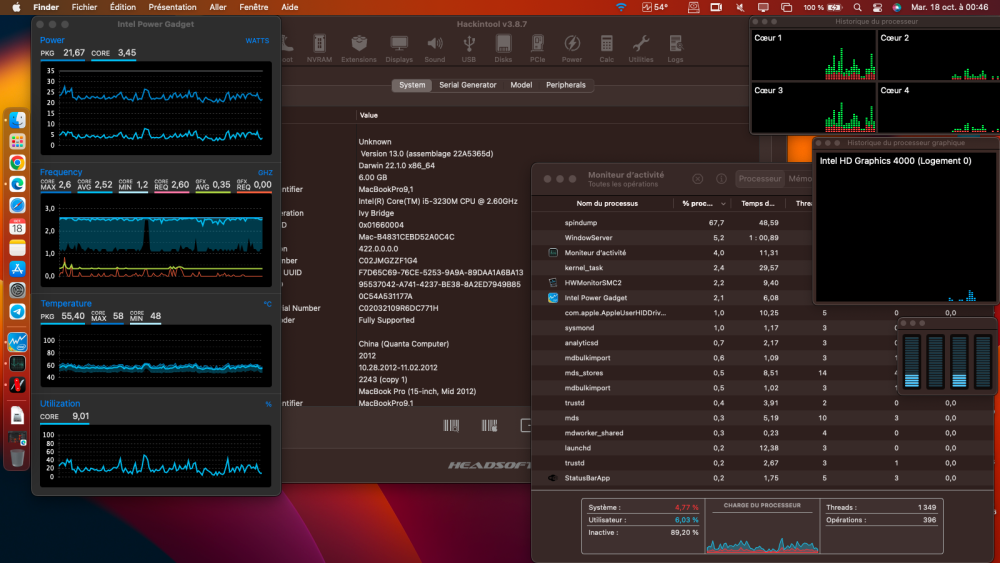1000x563 pixels.
Task: Open the NVRAM section in Hackintool
Action: pos(319,48)
